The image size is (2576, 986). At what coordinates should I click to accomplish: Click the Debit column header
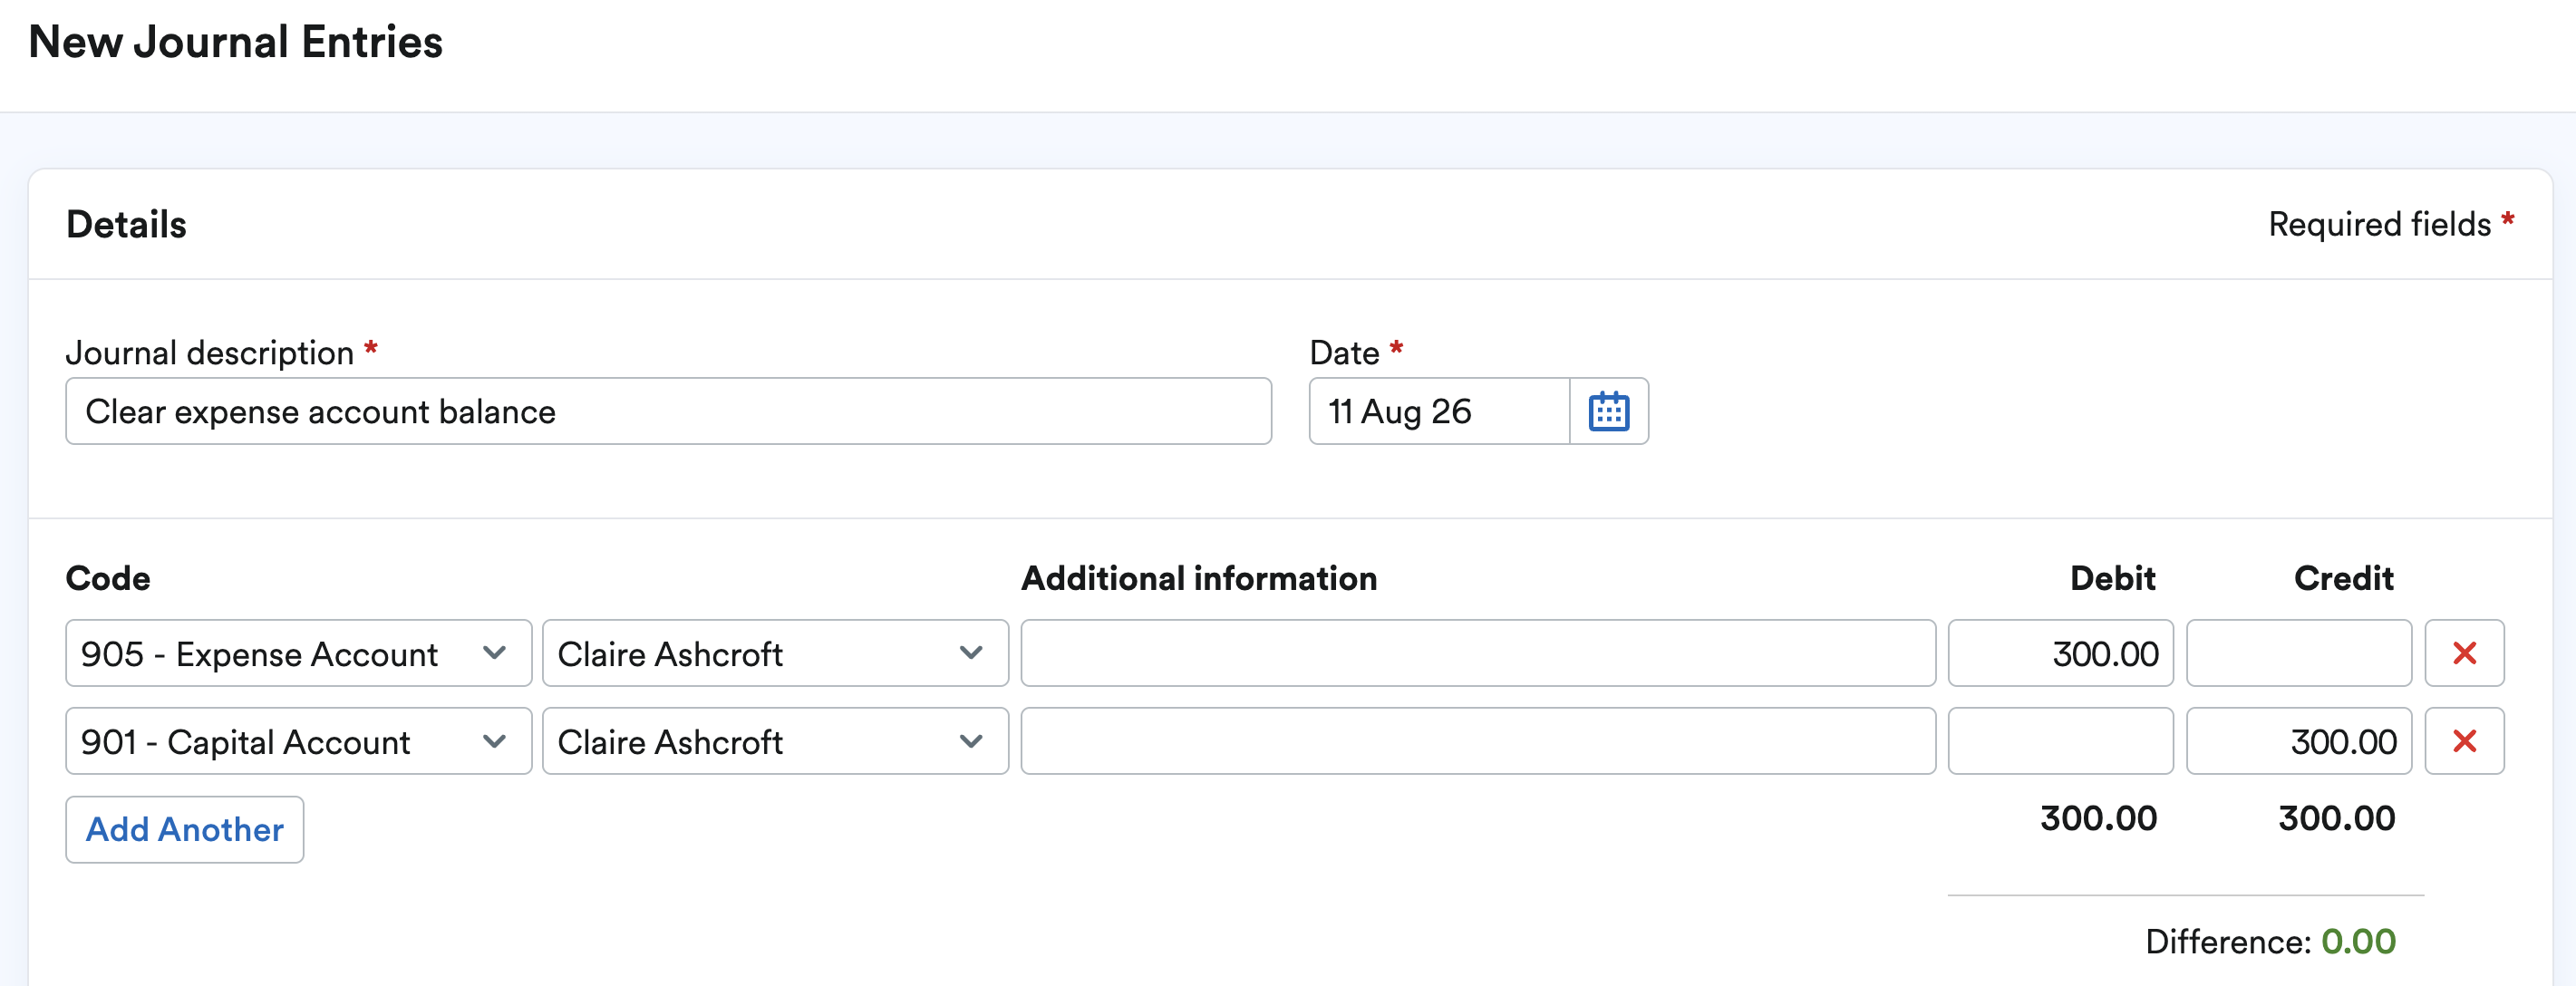click(x=2112, y=578)
